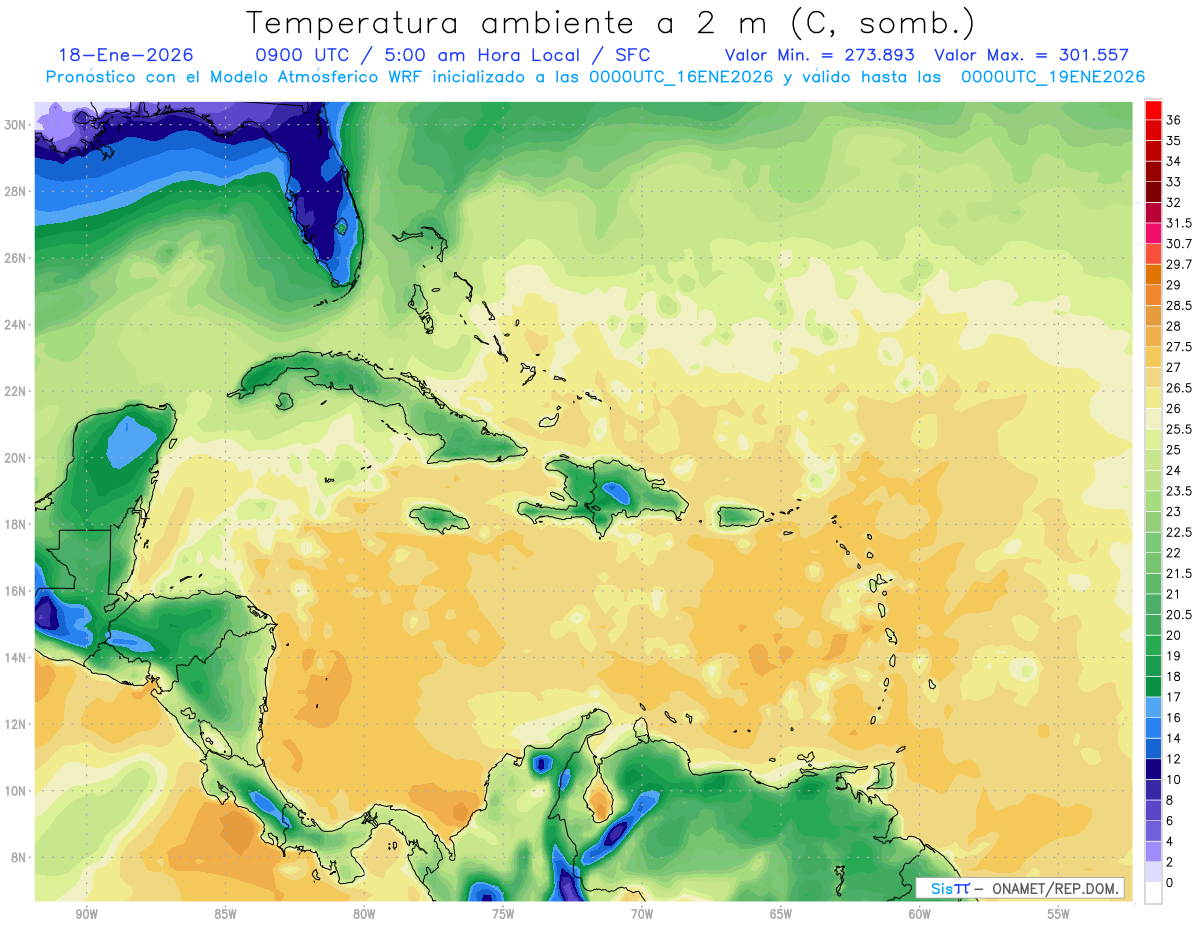The image size is (1200, 927).
Task: Click the 60W longitude label
Action: point(919,914)
